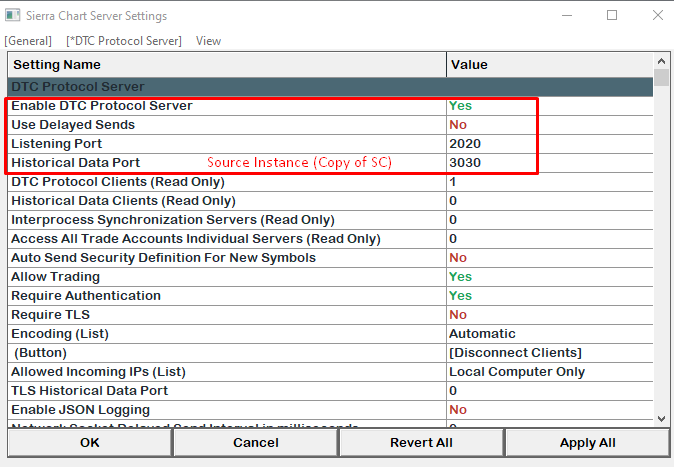Viewport: 674px width, 467px height.
Task: Maximize the Sierra Chart Server Settings window
Action: pos(612,15)
